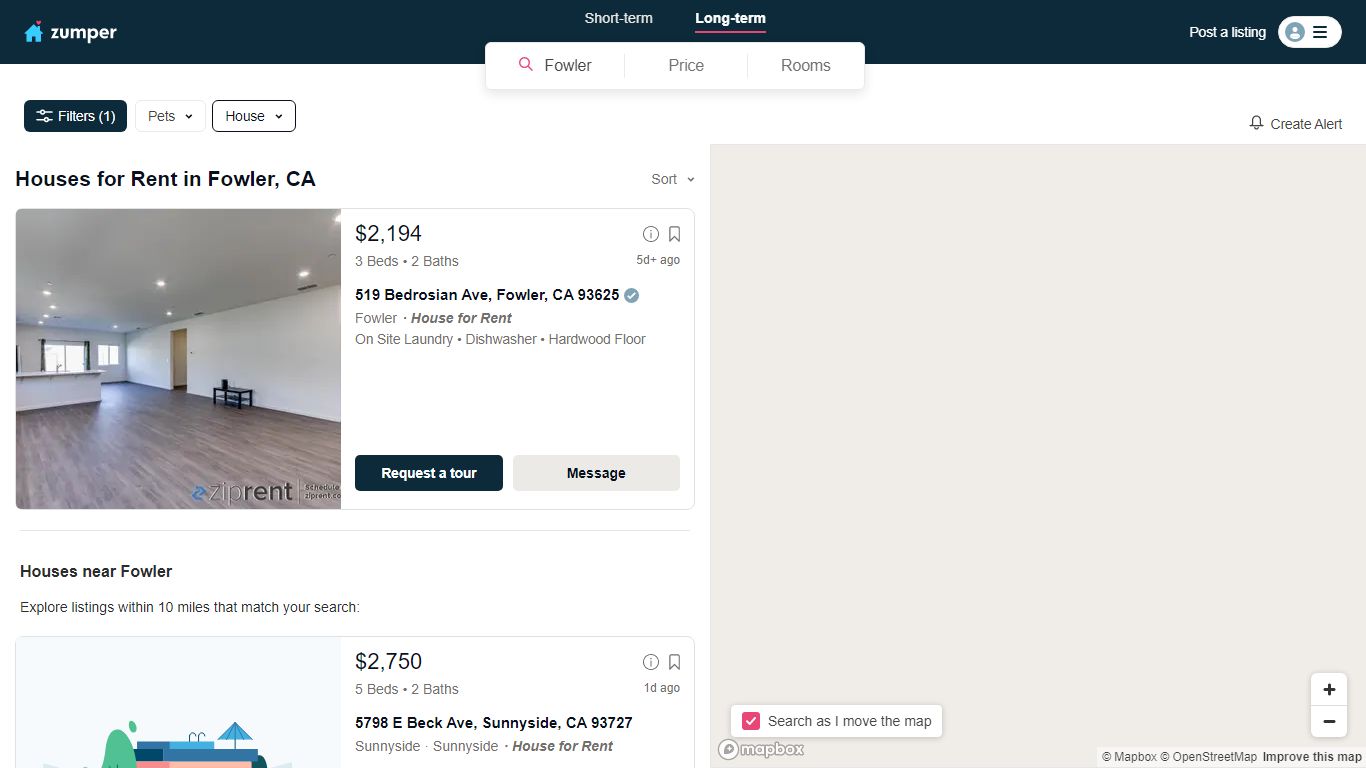Image resolution: width=1366 pixels, height=768 pixels.
Task: Open the Sort dropdown
Action: click(673, 179)
